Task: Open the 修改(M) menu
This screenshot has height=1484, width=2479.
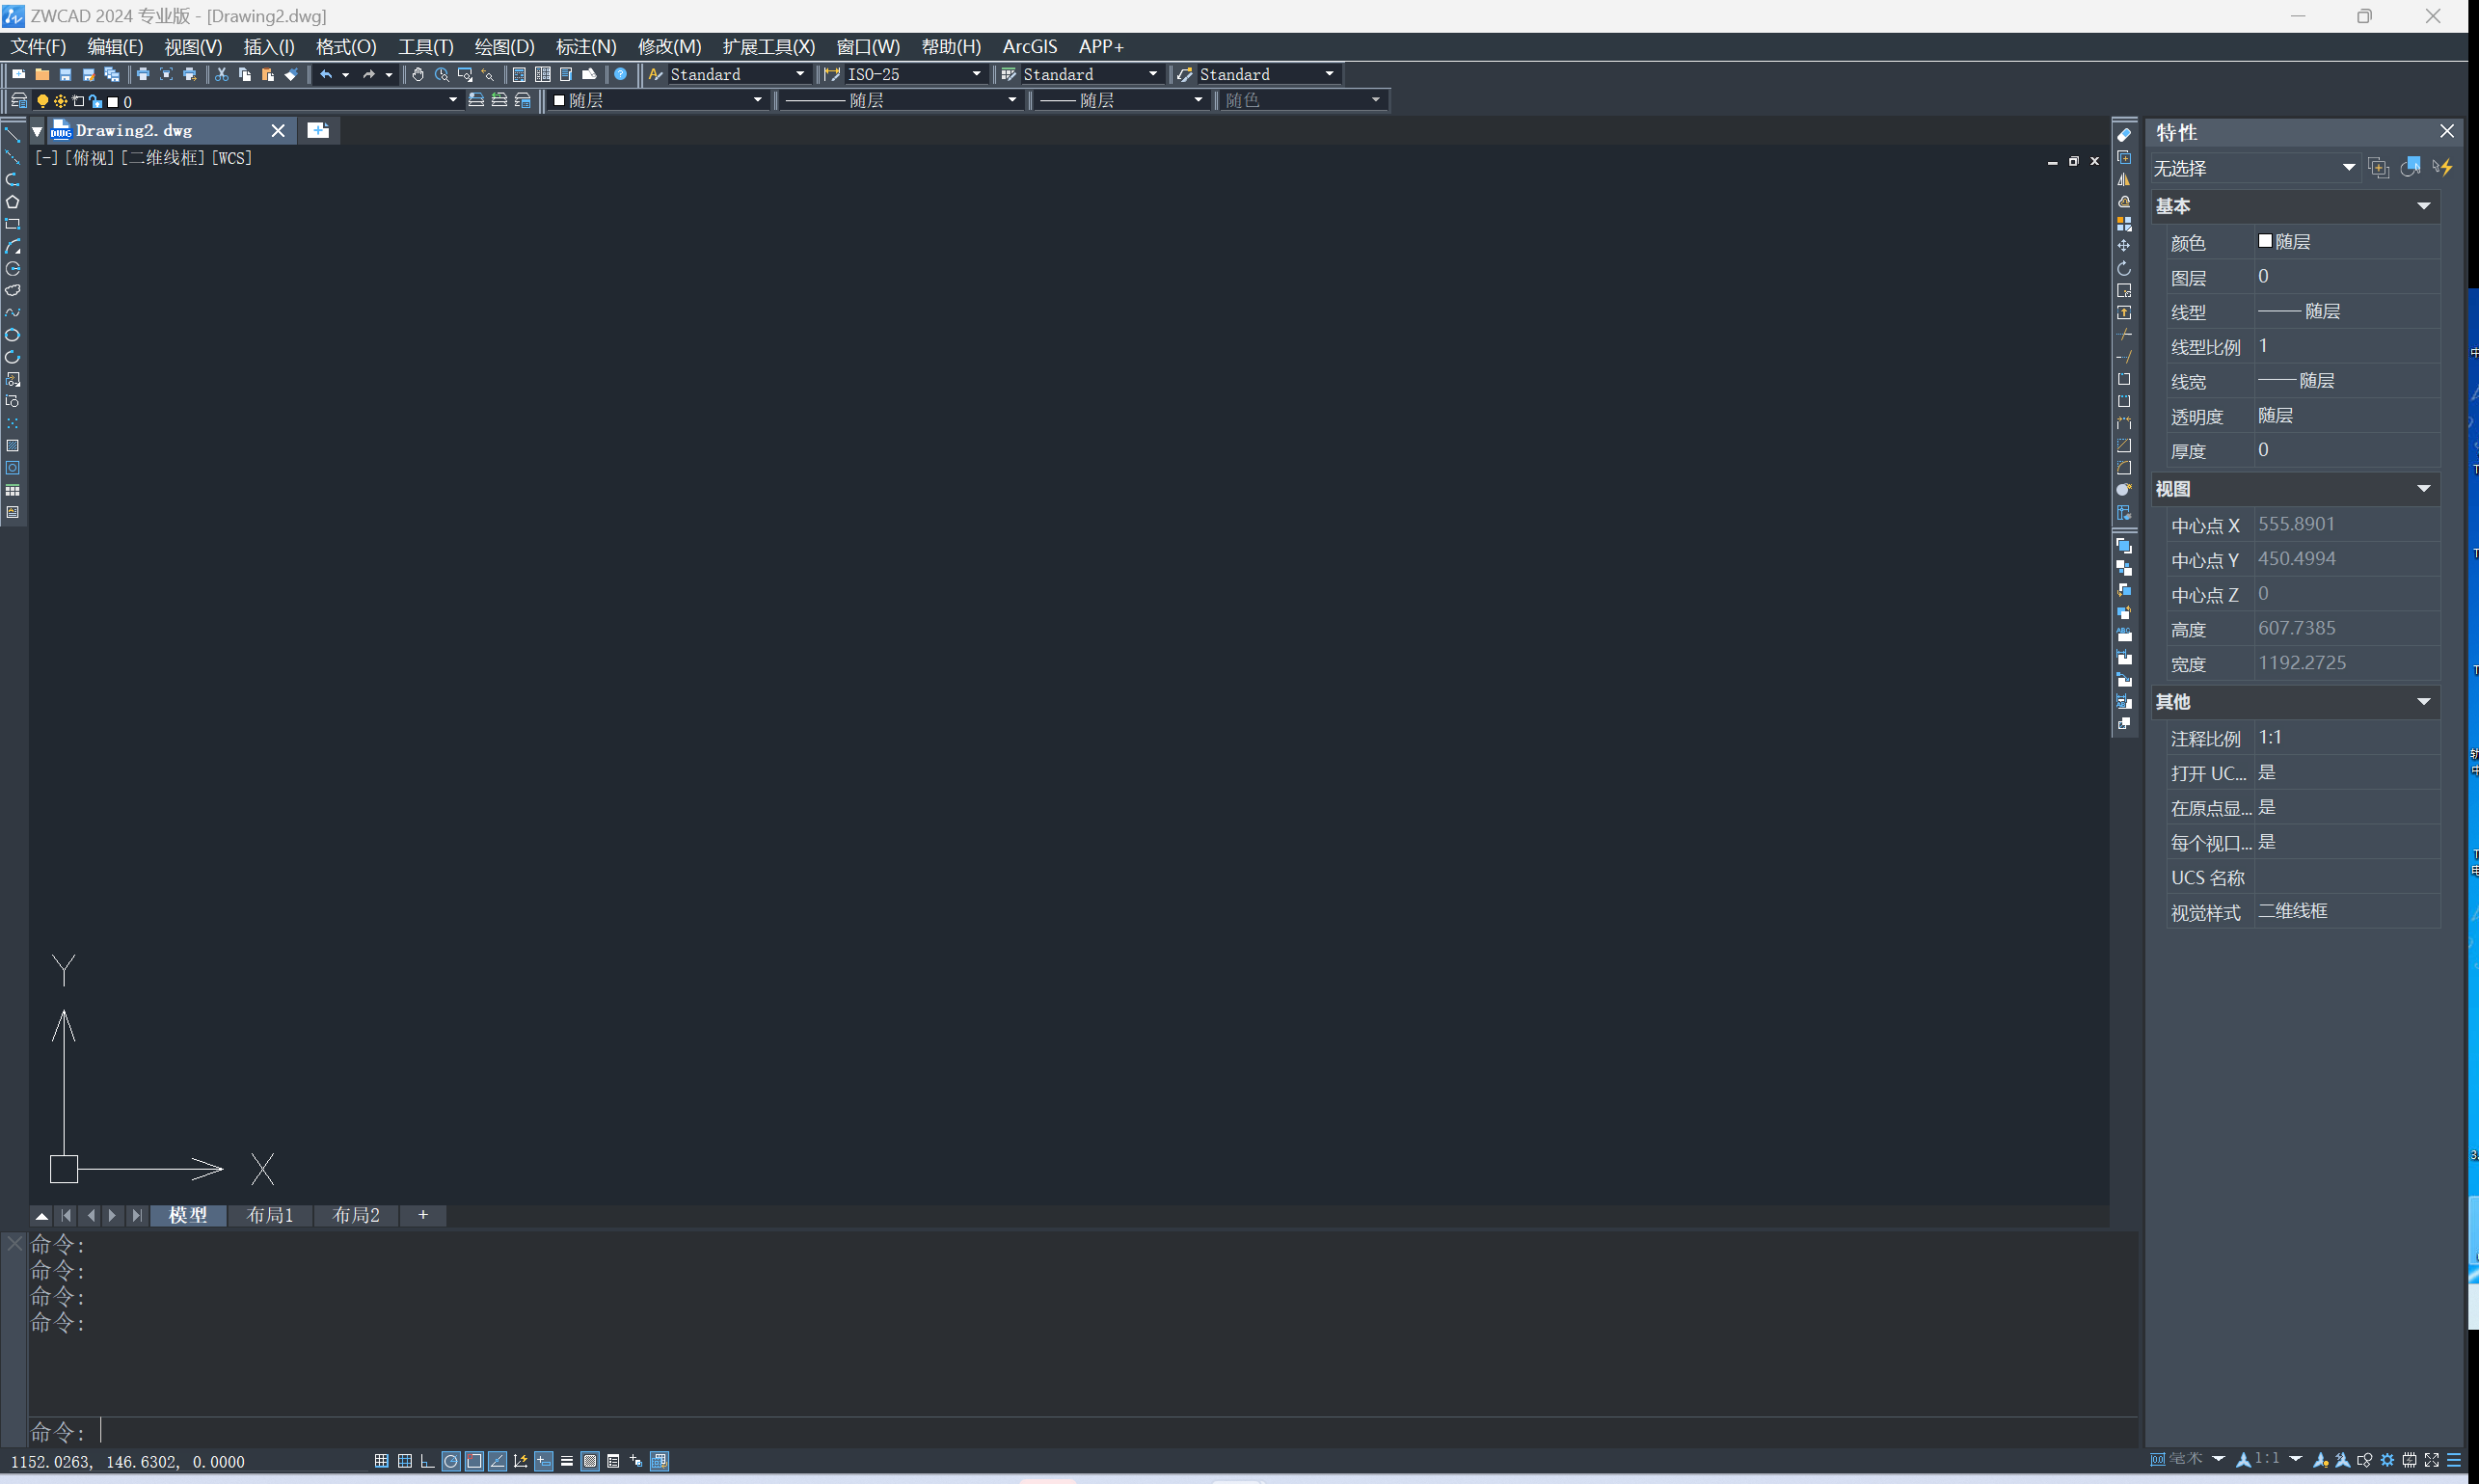Action: point(669,46)
